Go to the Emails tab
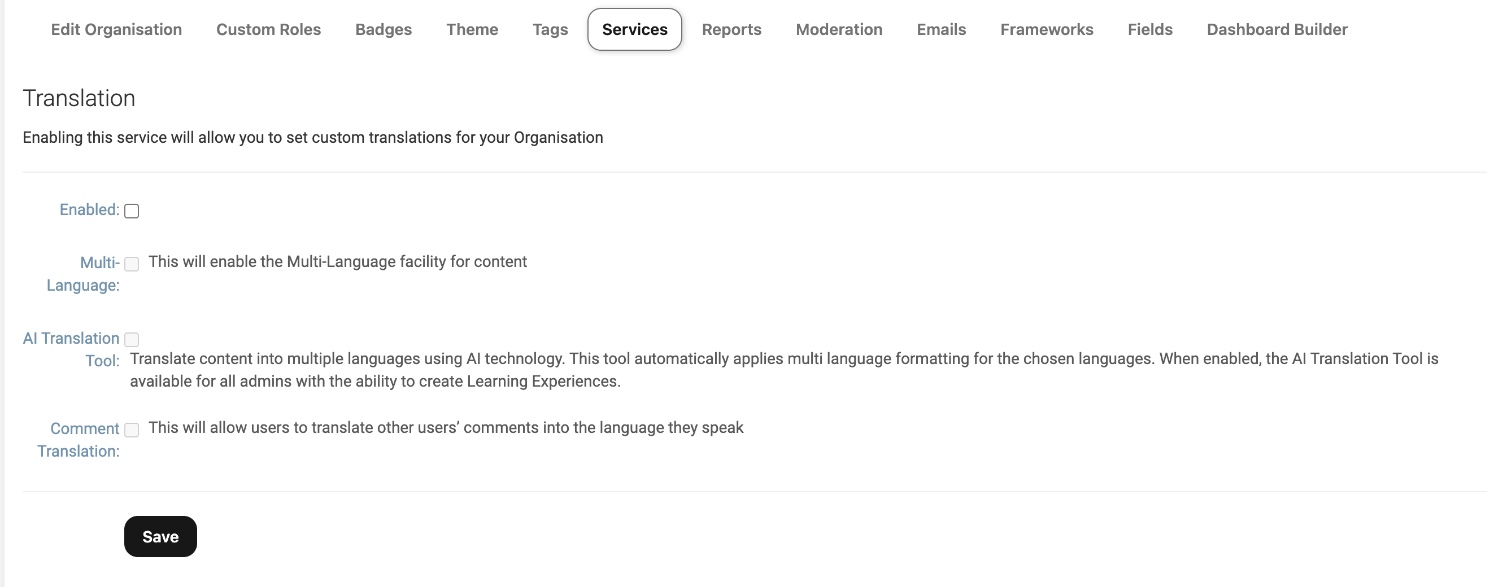 point(941,29)
